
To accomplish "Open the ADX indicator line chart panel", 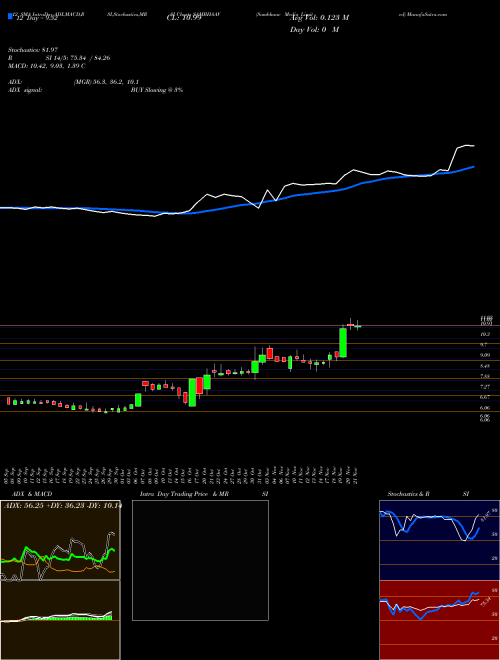I will (60, 540).
